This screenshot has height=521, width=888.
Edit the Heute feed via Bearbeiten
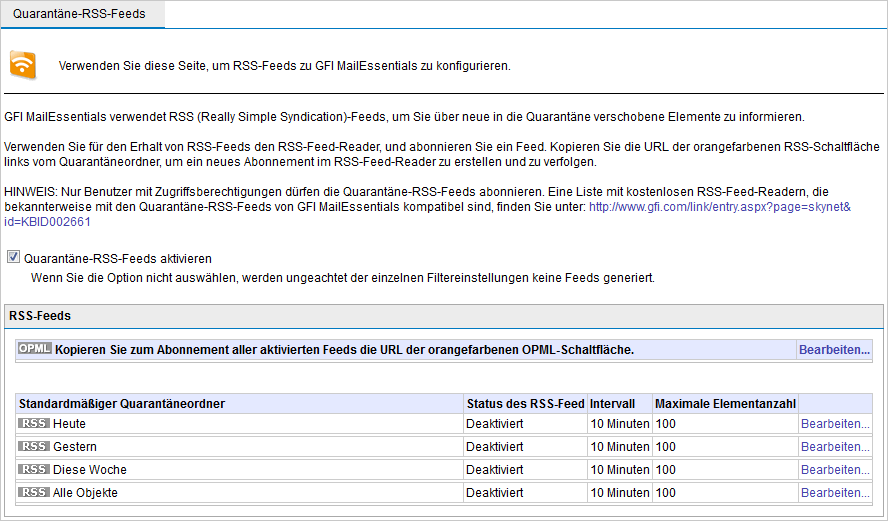[x=835, y=424]
